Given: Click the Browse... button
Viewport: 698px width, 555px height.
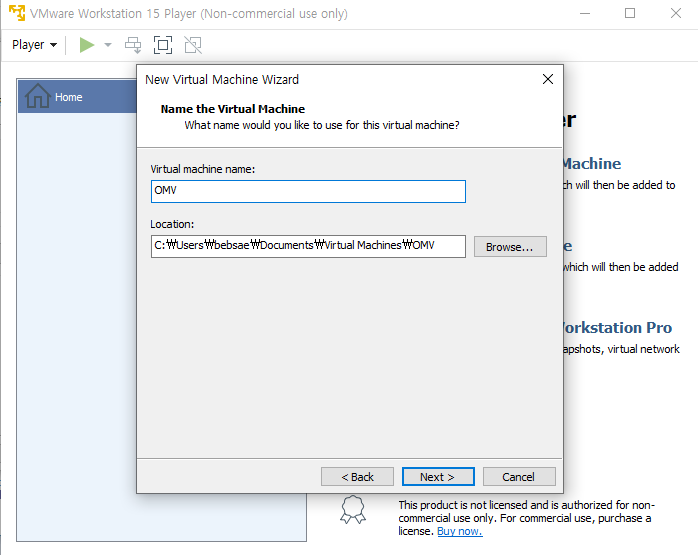Looking at the screenshot, I should click(510, 247).
